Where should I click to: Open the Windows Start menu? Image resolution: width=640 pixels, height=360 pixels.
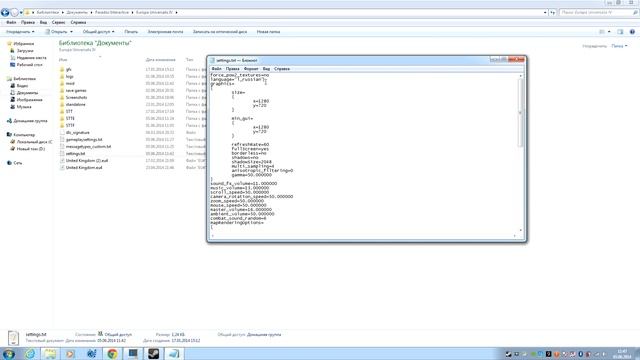click(9, 353)
